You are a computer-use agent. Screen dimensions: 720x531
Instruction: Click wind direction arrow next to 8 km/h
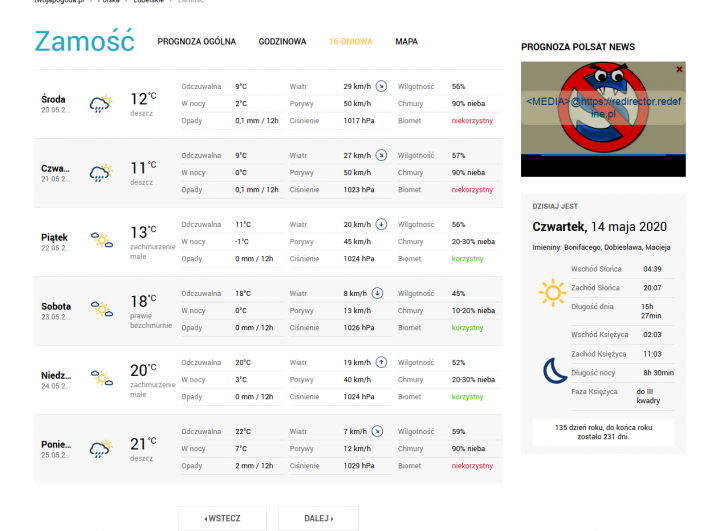click(377, 293)
